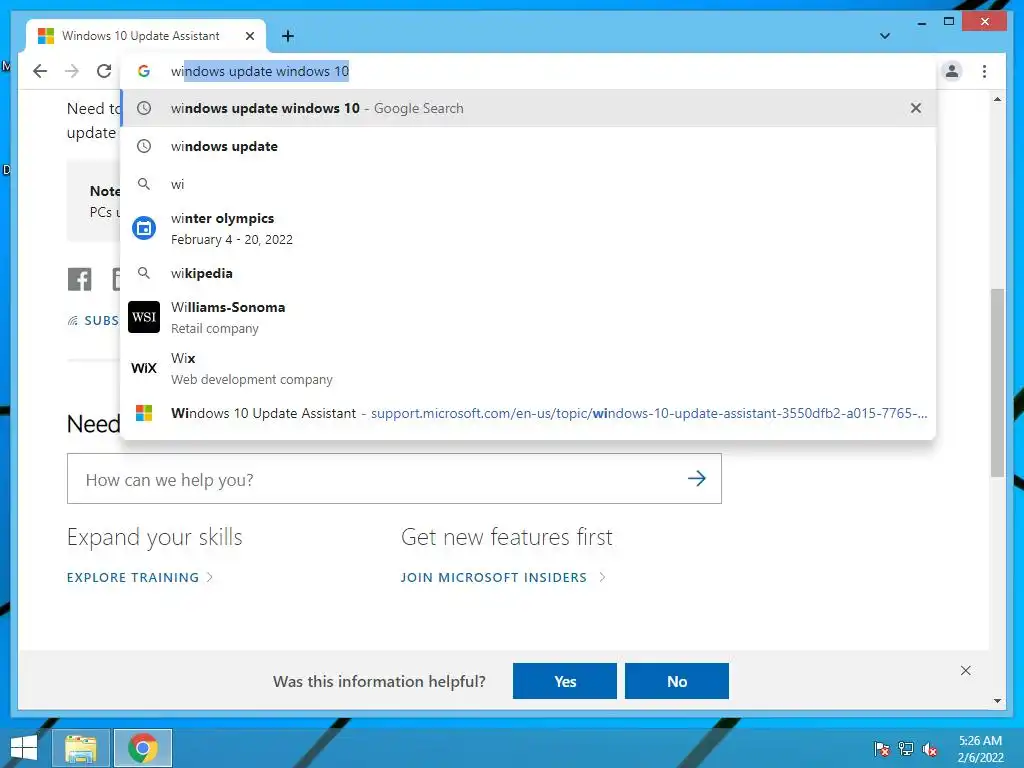The height and width of the screenshot is (768, 1024).
Task: Click the Wix logo icon
Action: pyautogui.click(x=144, y=368)
